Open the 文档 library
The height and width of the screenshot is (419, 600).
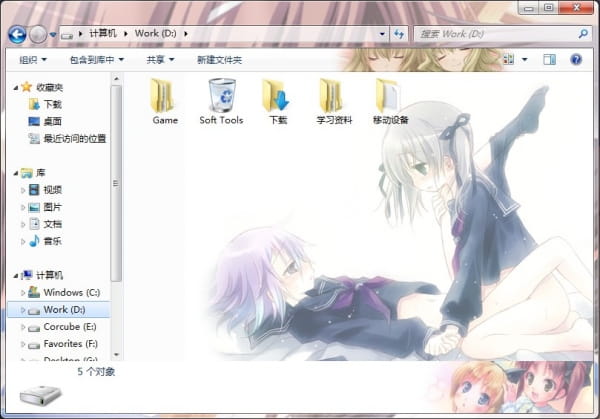[52, 224]
